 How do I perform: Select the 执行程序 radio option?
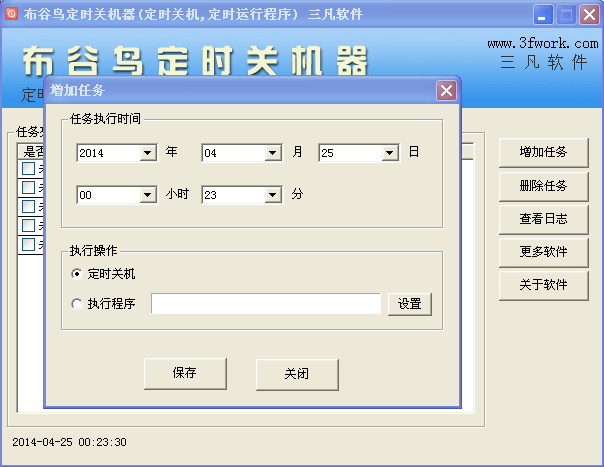pos(77,303)
